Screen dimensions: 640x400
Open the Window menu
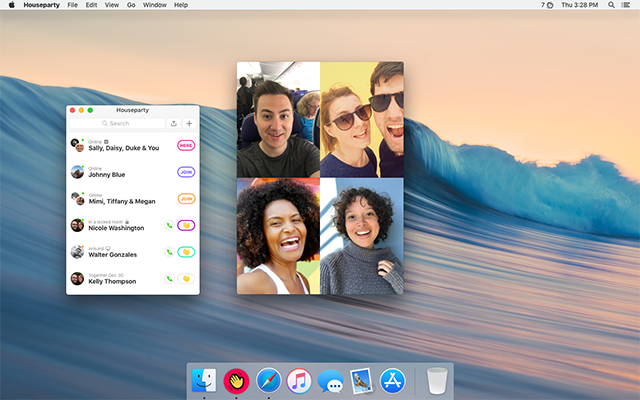point(154,5)
